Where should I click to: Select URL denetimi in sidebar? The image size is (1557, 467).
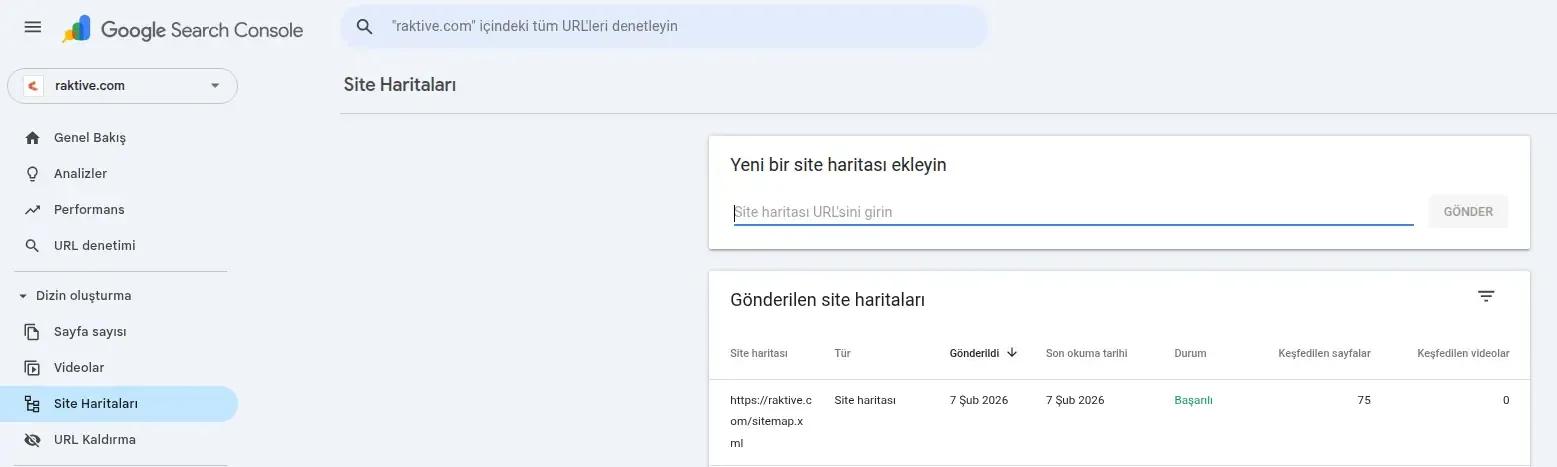[120, 246]
